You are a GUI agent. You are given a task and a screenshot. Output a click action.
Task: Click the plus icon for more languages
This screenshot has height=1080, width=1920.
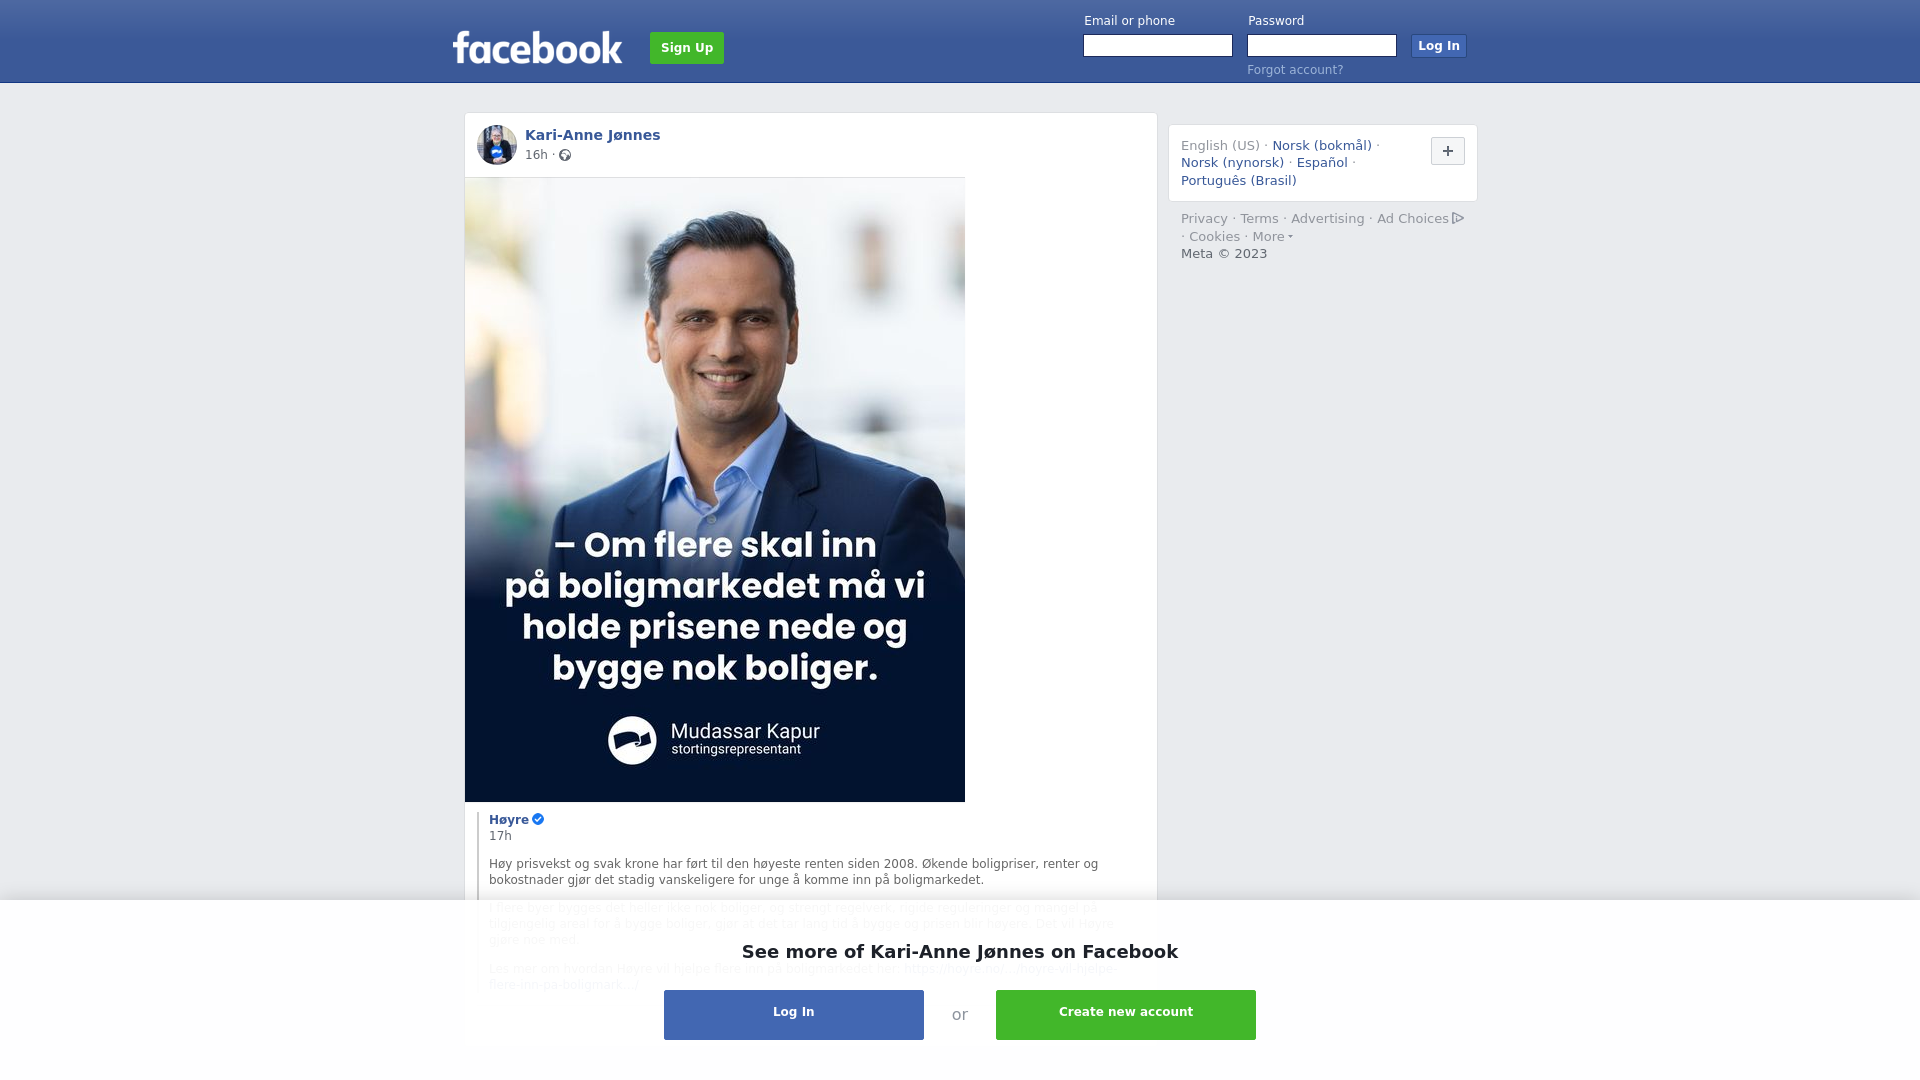point(1448,151)
